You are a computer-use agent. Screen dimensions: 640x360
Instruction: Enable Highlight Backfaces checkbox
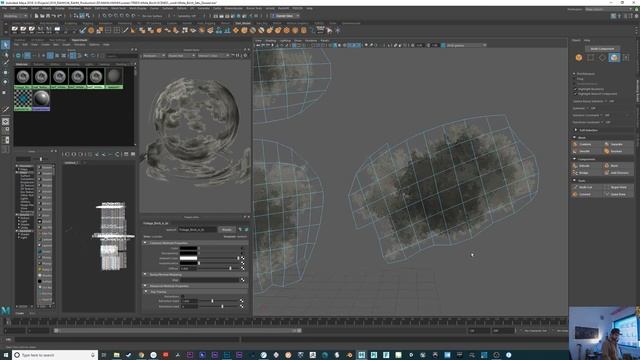[576, 89]
